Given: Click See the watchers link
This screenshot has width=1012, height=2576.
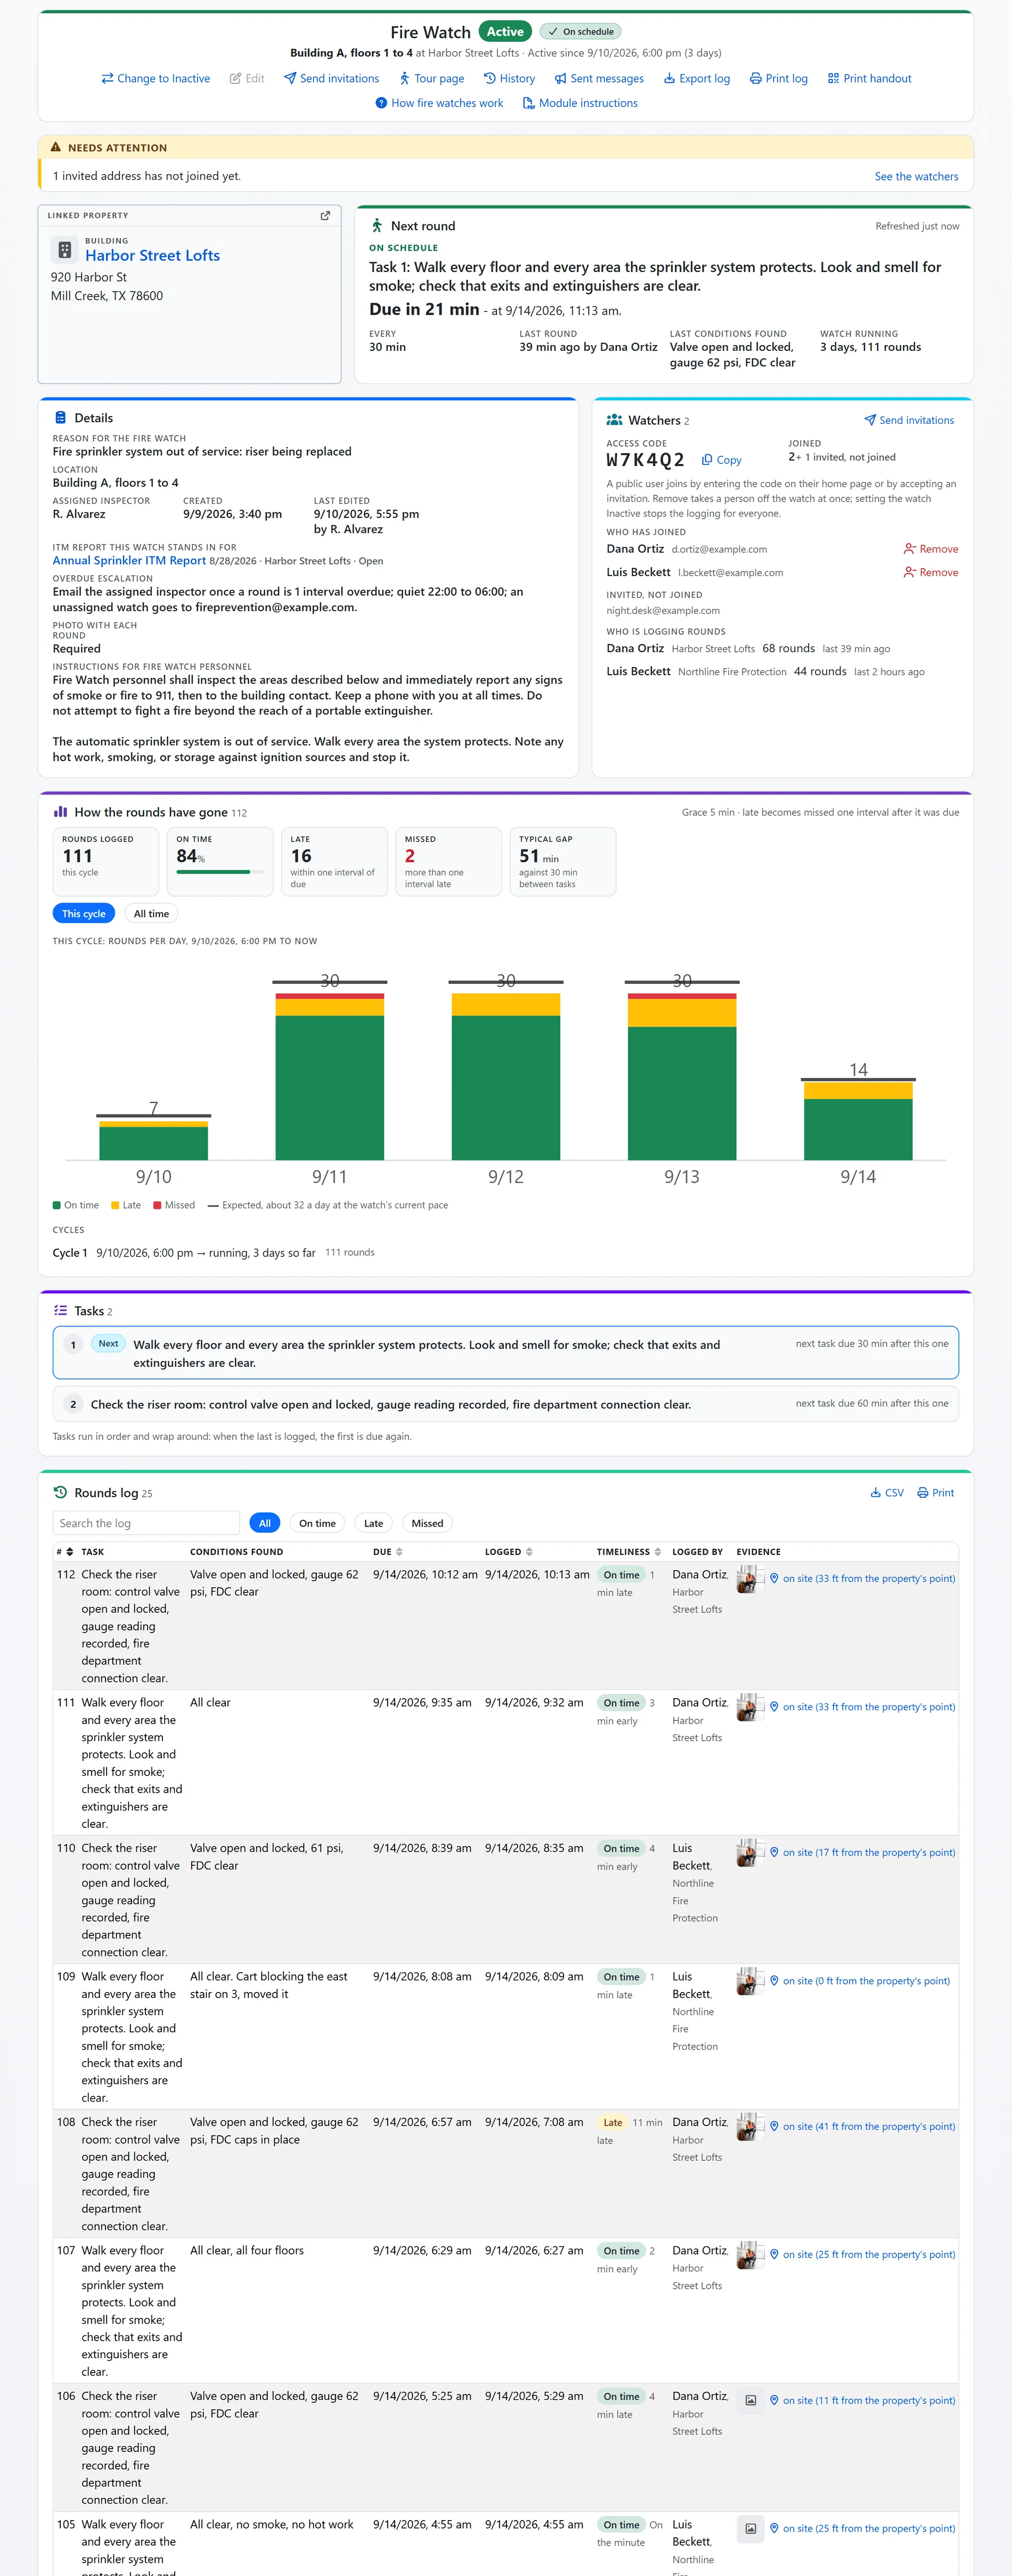Looking at the screenshot, I should (916, 176).
